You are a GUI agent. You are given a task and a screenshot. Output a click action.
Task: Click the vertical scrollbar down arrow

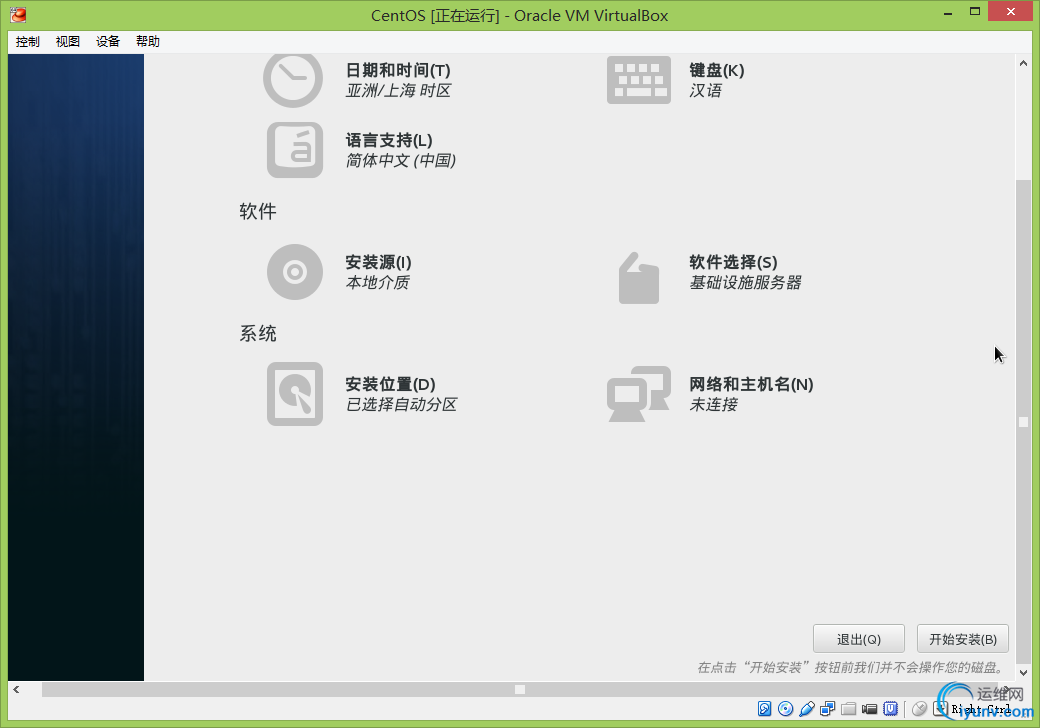1023,672
